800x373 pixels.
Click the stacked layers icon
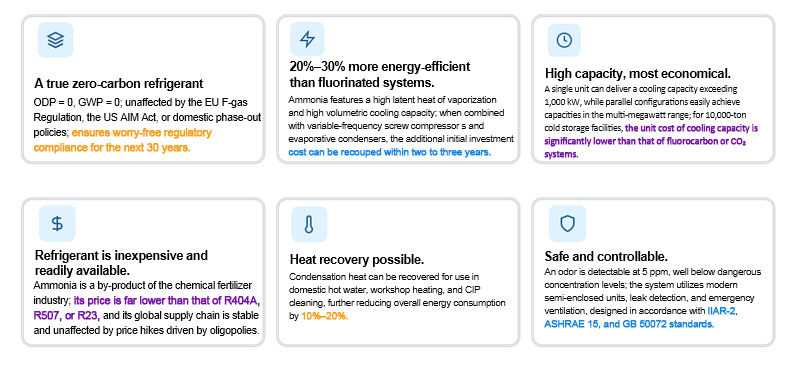point(55,40)
